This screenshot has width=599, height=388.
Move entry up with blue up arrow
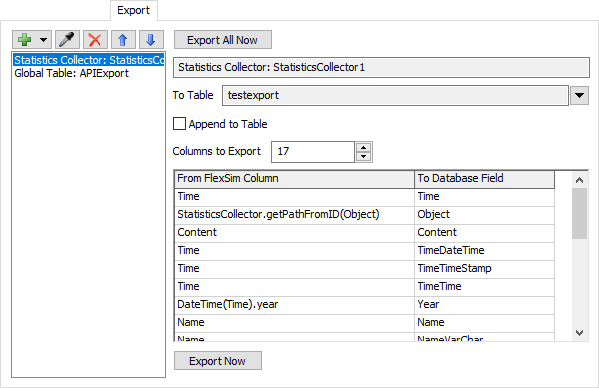(x=123, y=40)
